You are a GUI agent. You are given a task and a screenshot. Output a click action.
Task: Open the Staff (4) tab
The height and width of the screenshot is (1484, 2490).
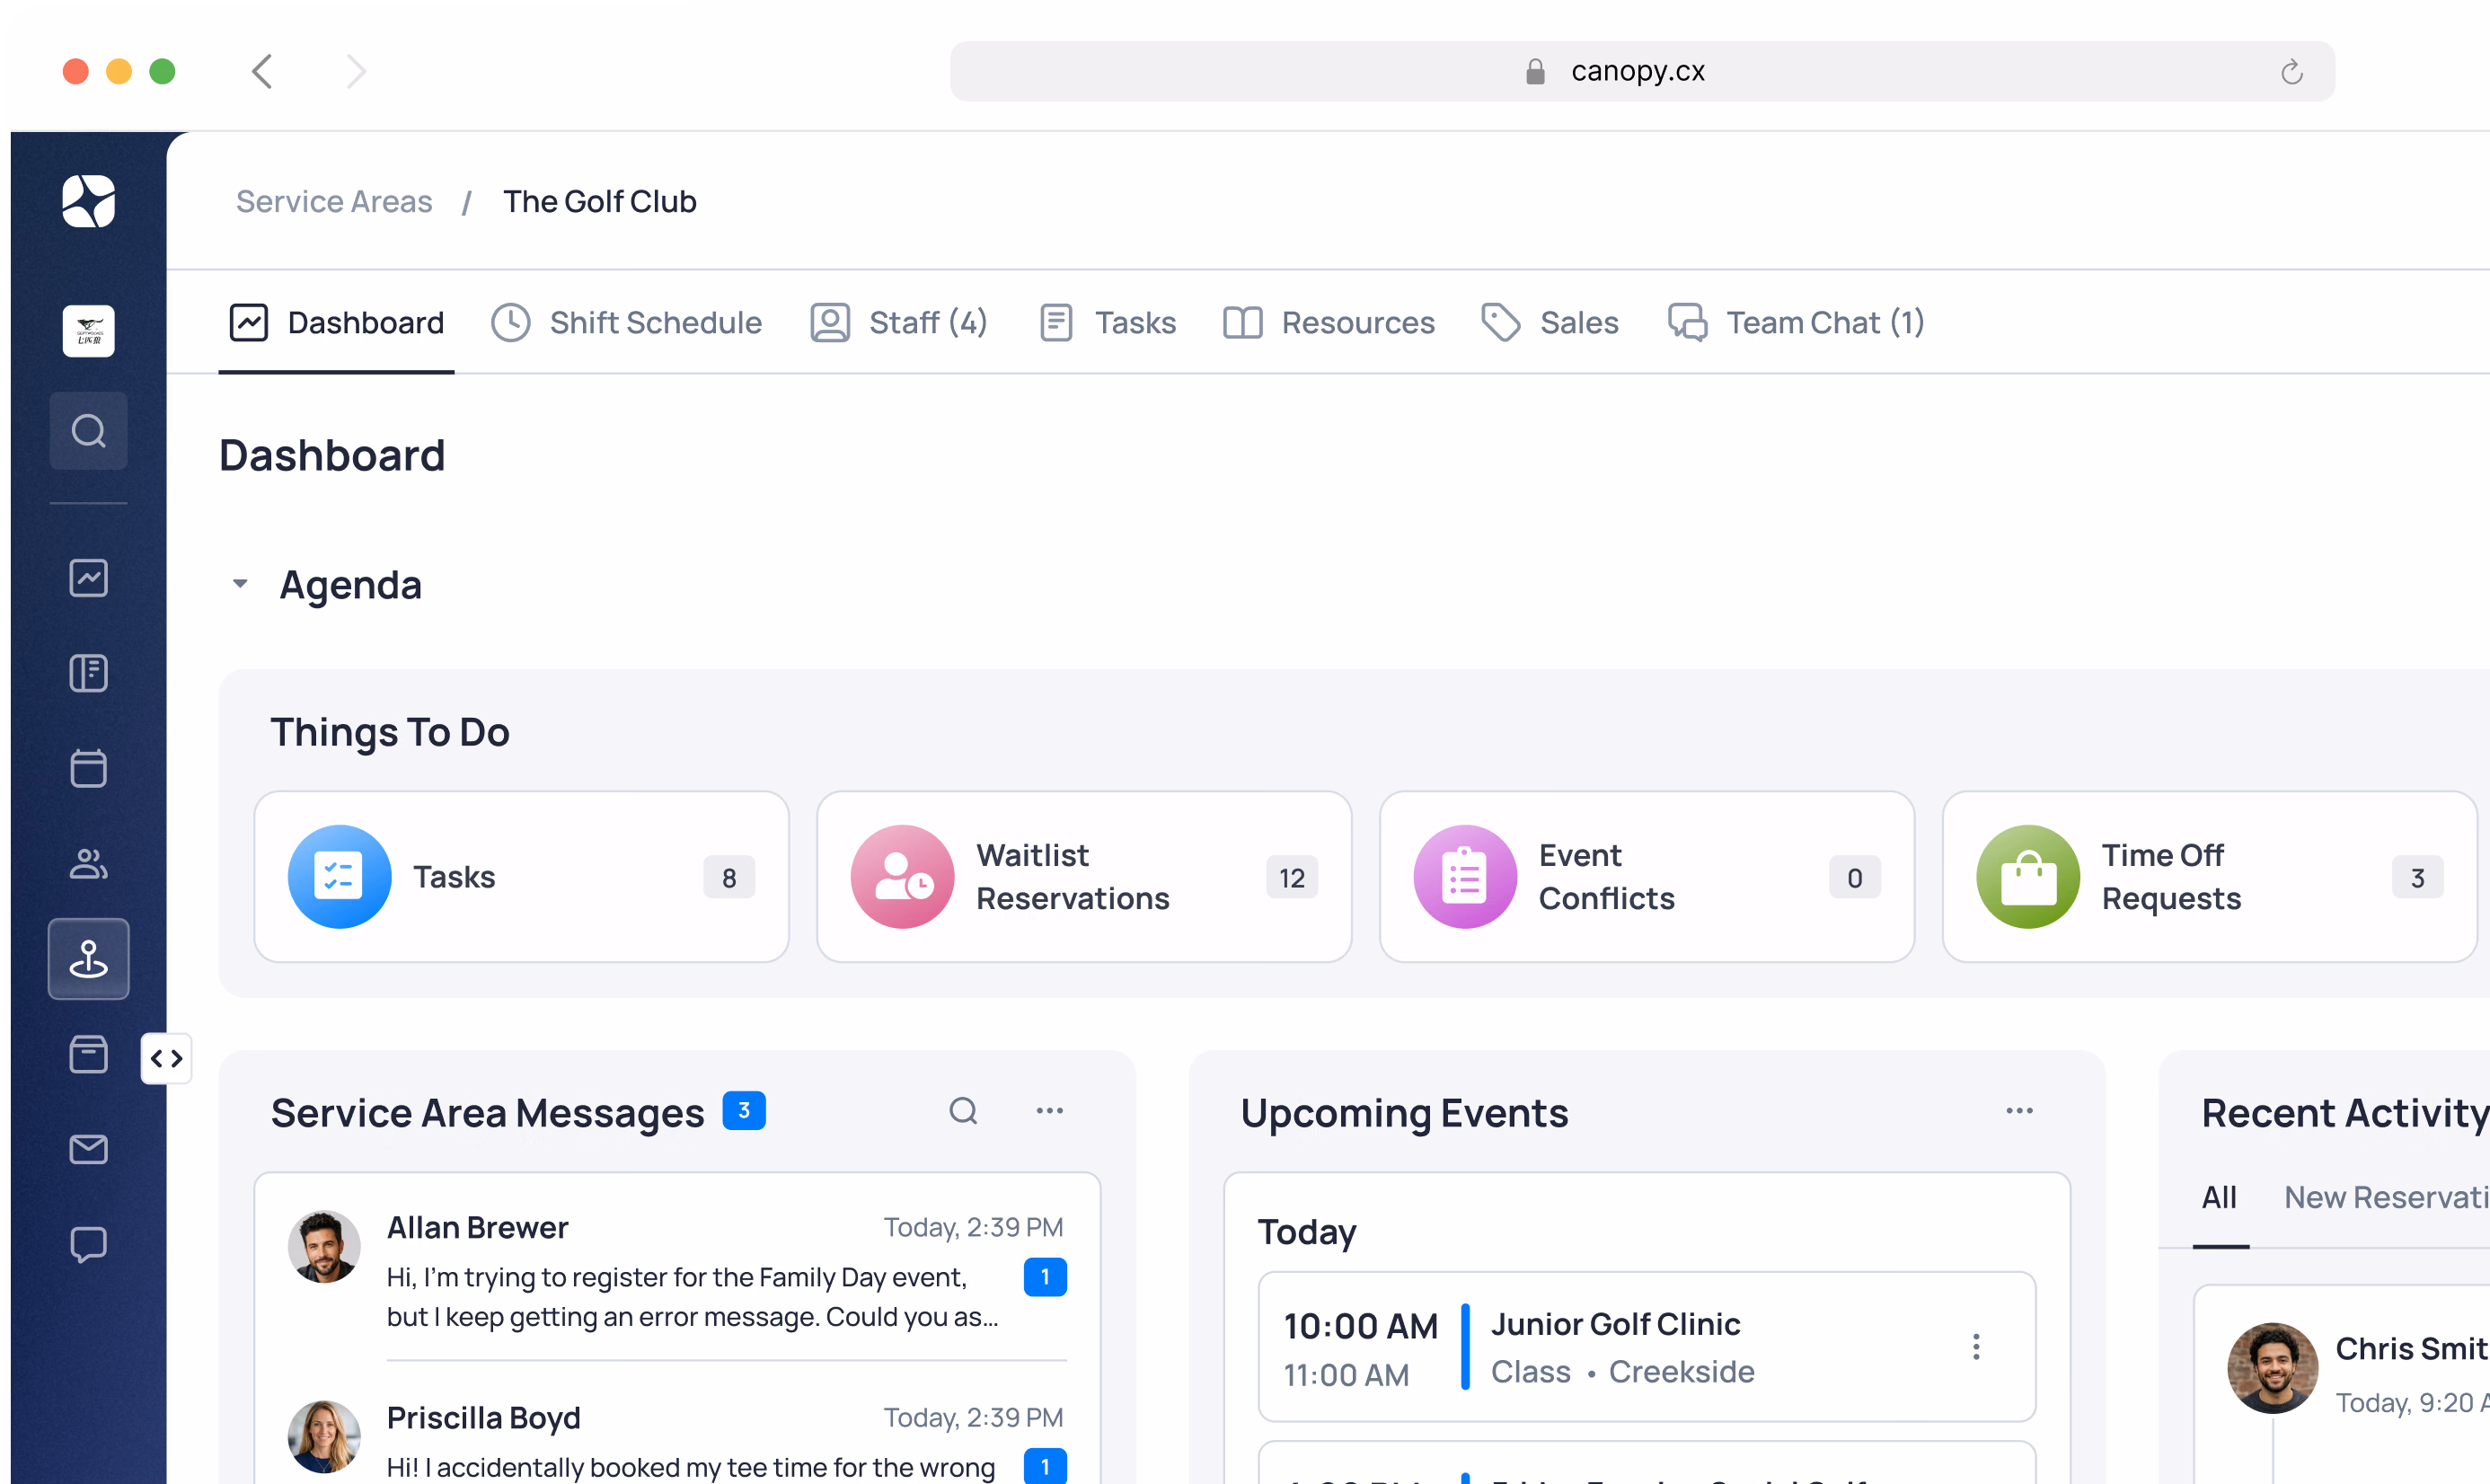pyautogui.click(x=899, y=323)
